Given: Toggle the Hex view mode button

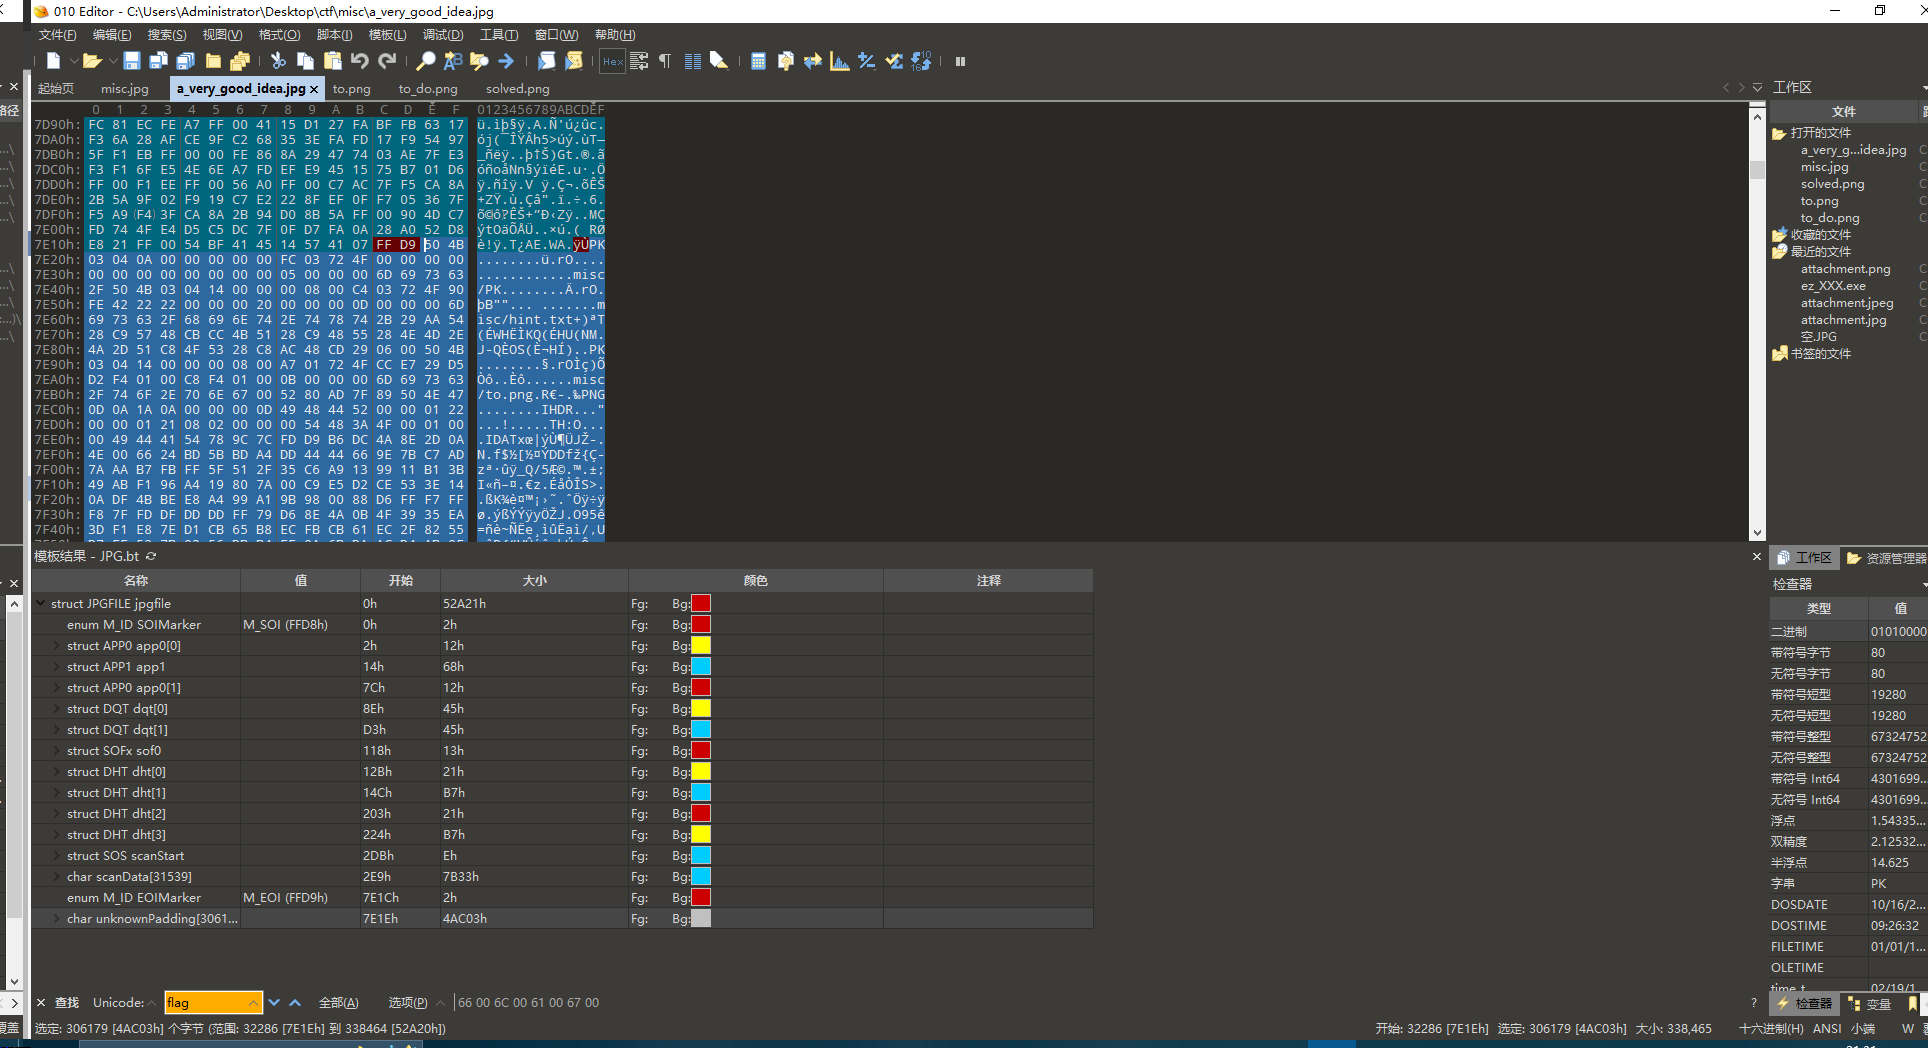Looking at the screenshot, I should pos(613,61).
